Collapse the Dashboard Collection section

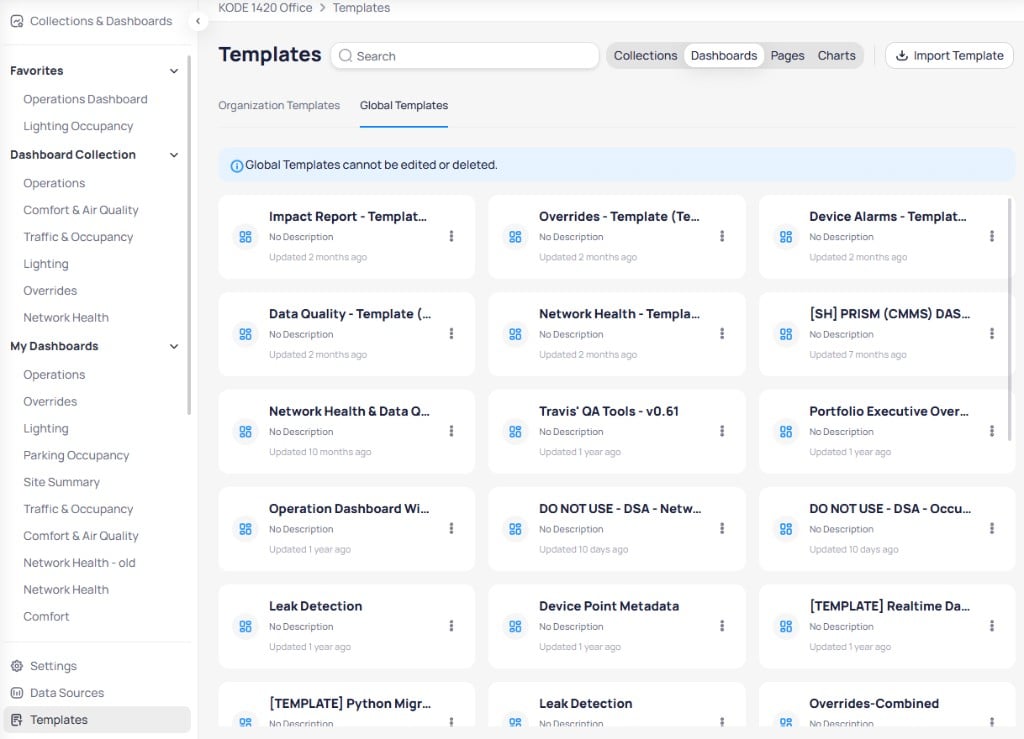174,155
